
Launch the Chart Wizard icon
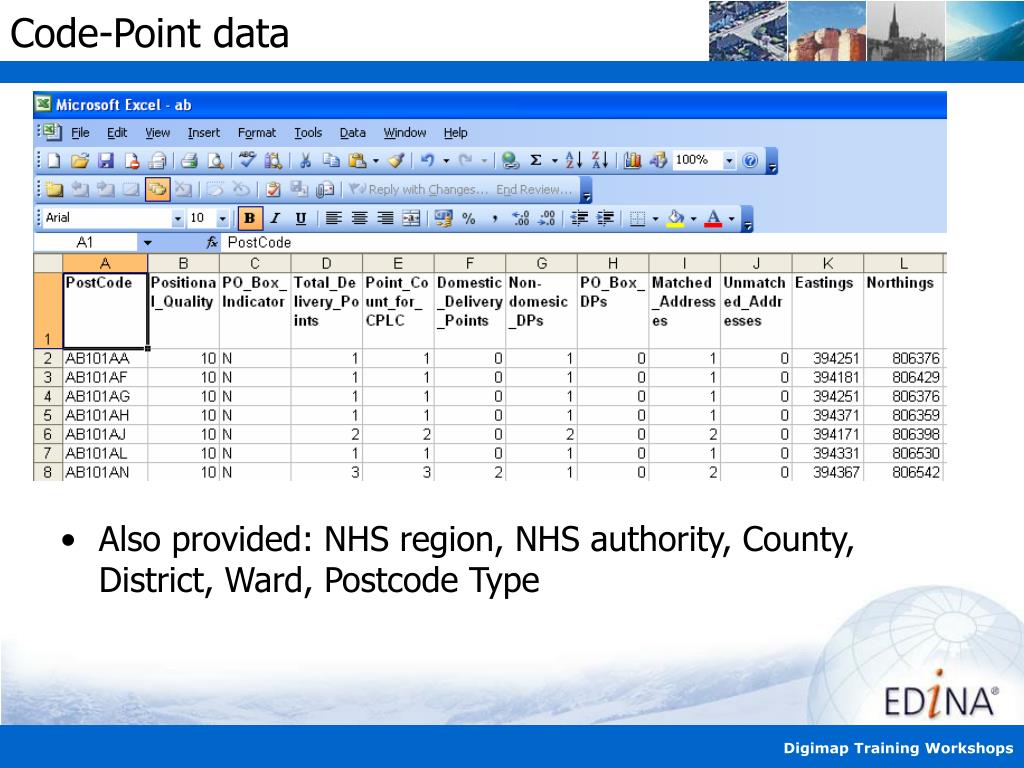pyautogui.click(x=632, y=161)
